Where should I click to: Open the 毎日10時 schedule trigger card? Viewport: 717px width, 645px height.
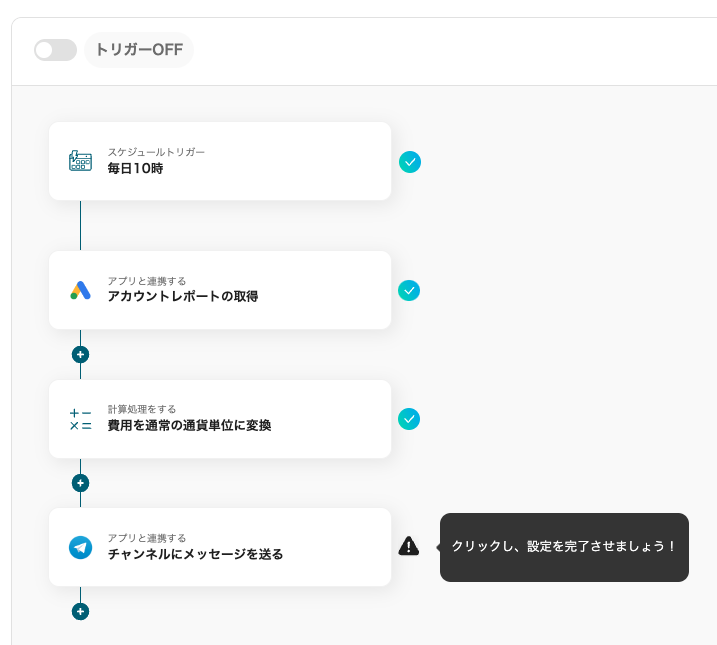pos(220,161)
